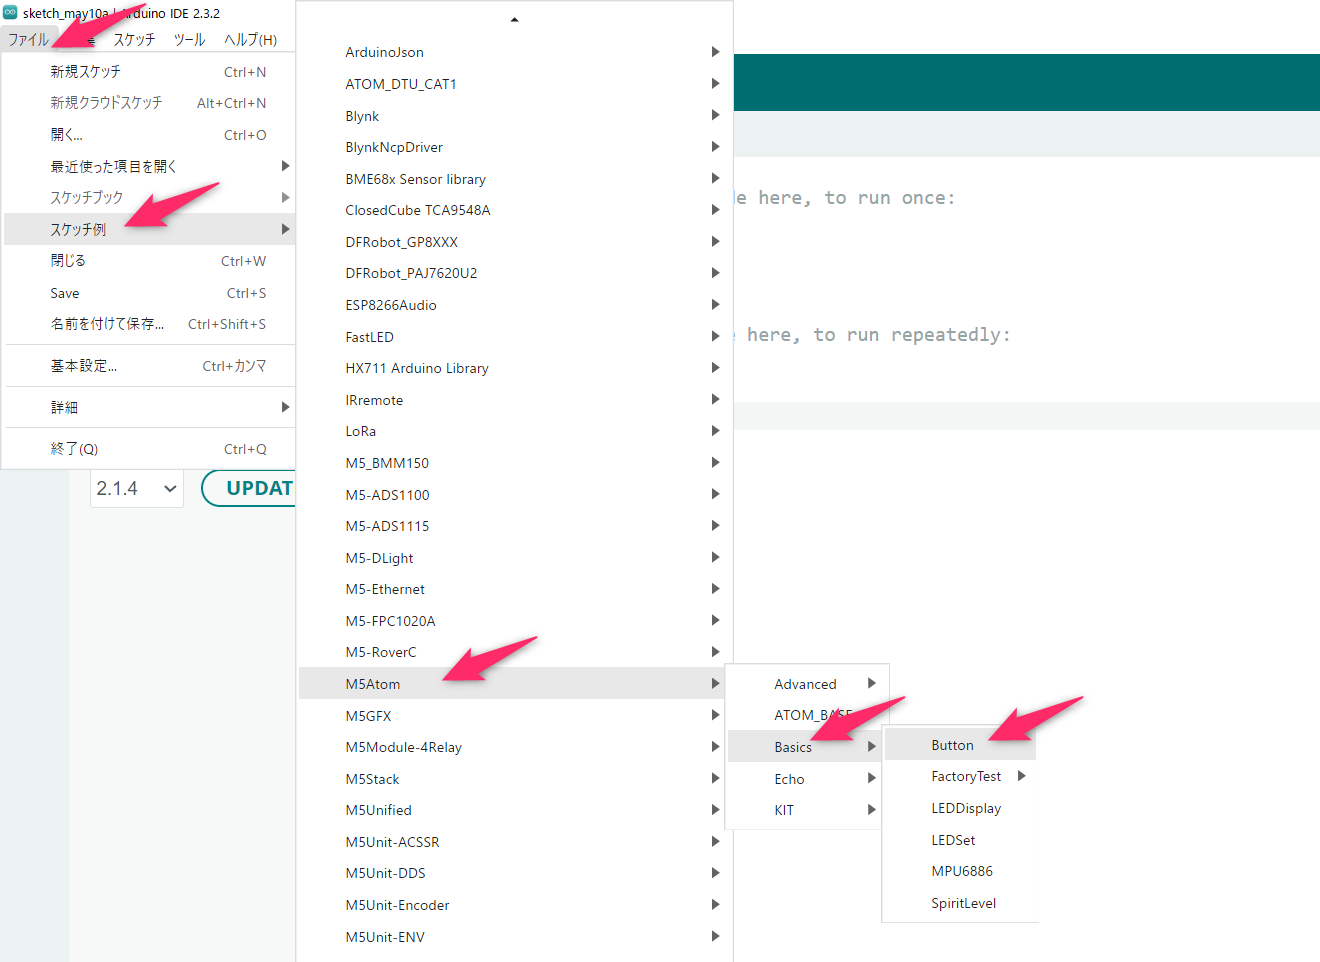Open the スケッチ menu in menu bar
This screenshot has width=1320, height=962.
click(134, 39)
